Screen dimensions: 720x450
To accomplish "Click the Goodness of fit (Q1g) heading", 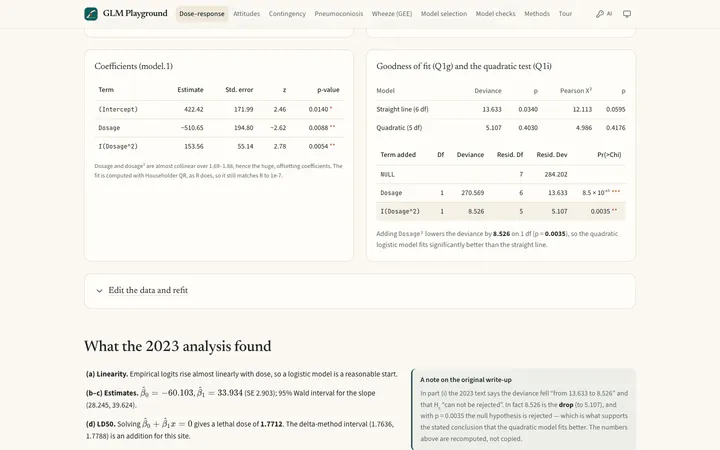I will point(464,66).
